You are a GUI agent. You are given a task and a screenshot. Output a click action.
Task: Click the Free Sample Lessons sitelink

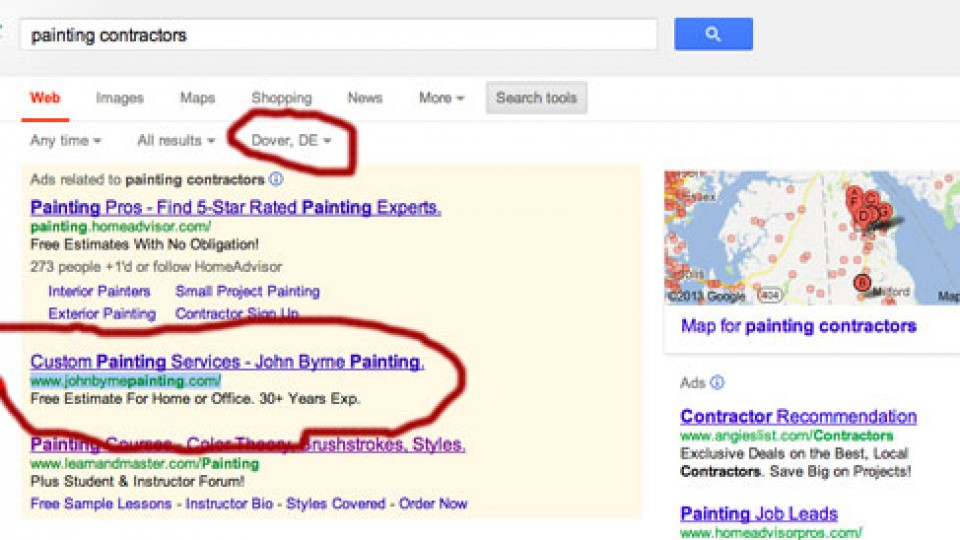point(101,503)
